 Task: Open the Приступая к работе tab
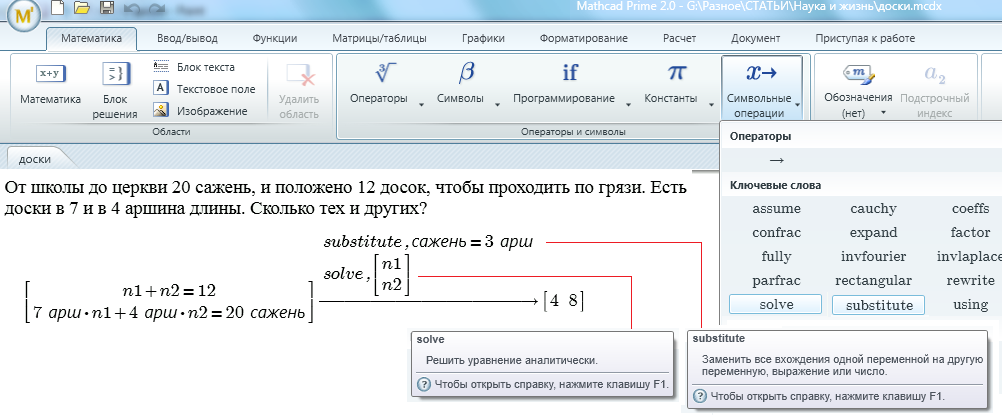[x=865, y=38]
